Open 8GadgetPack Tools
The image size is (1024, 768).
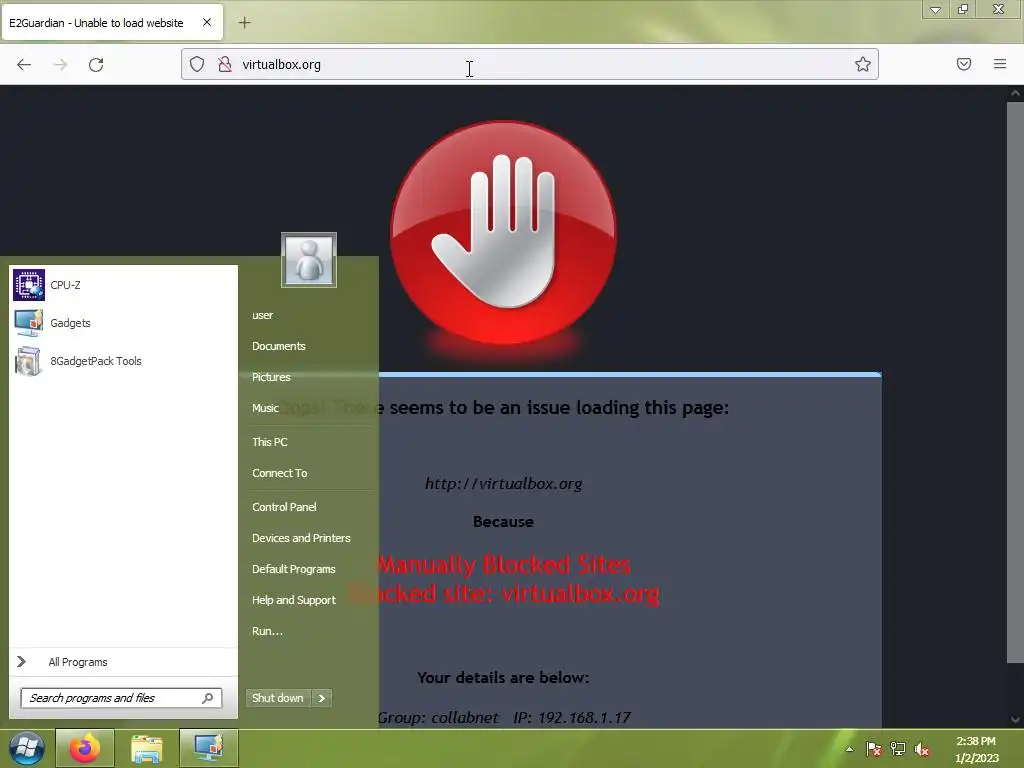coord(123,360)
